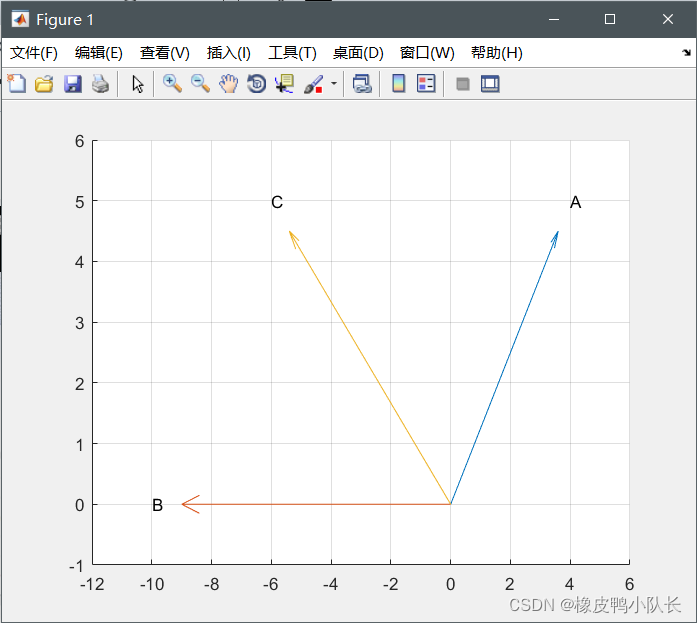The image size is (697, 623).
Task: Open the 文件(F) menu
Action: click(x=34, y=53)
